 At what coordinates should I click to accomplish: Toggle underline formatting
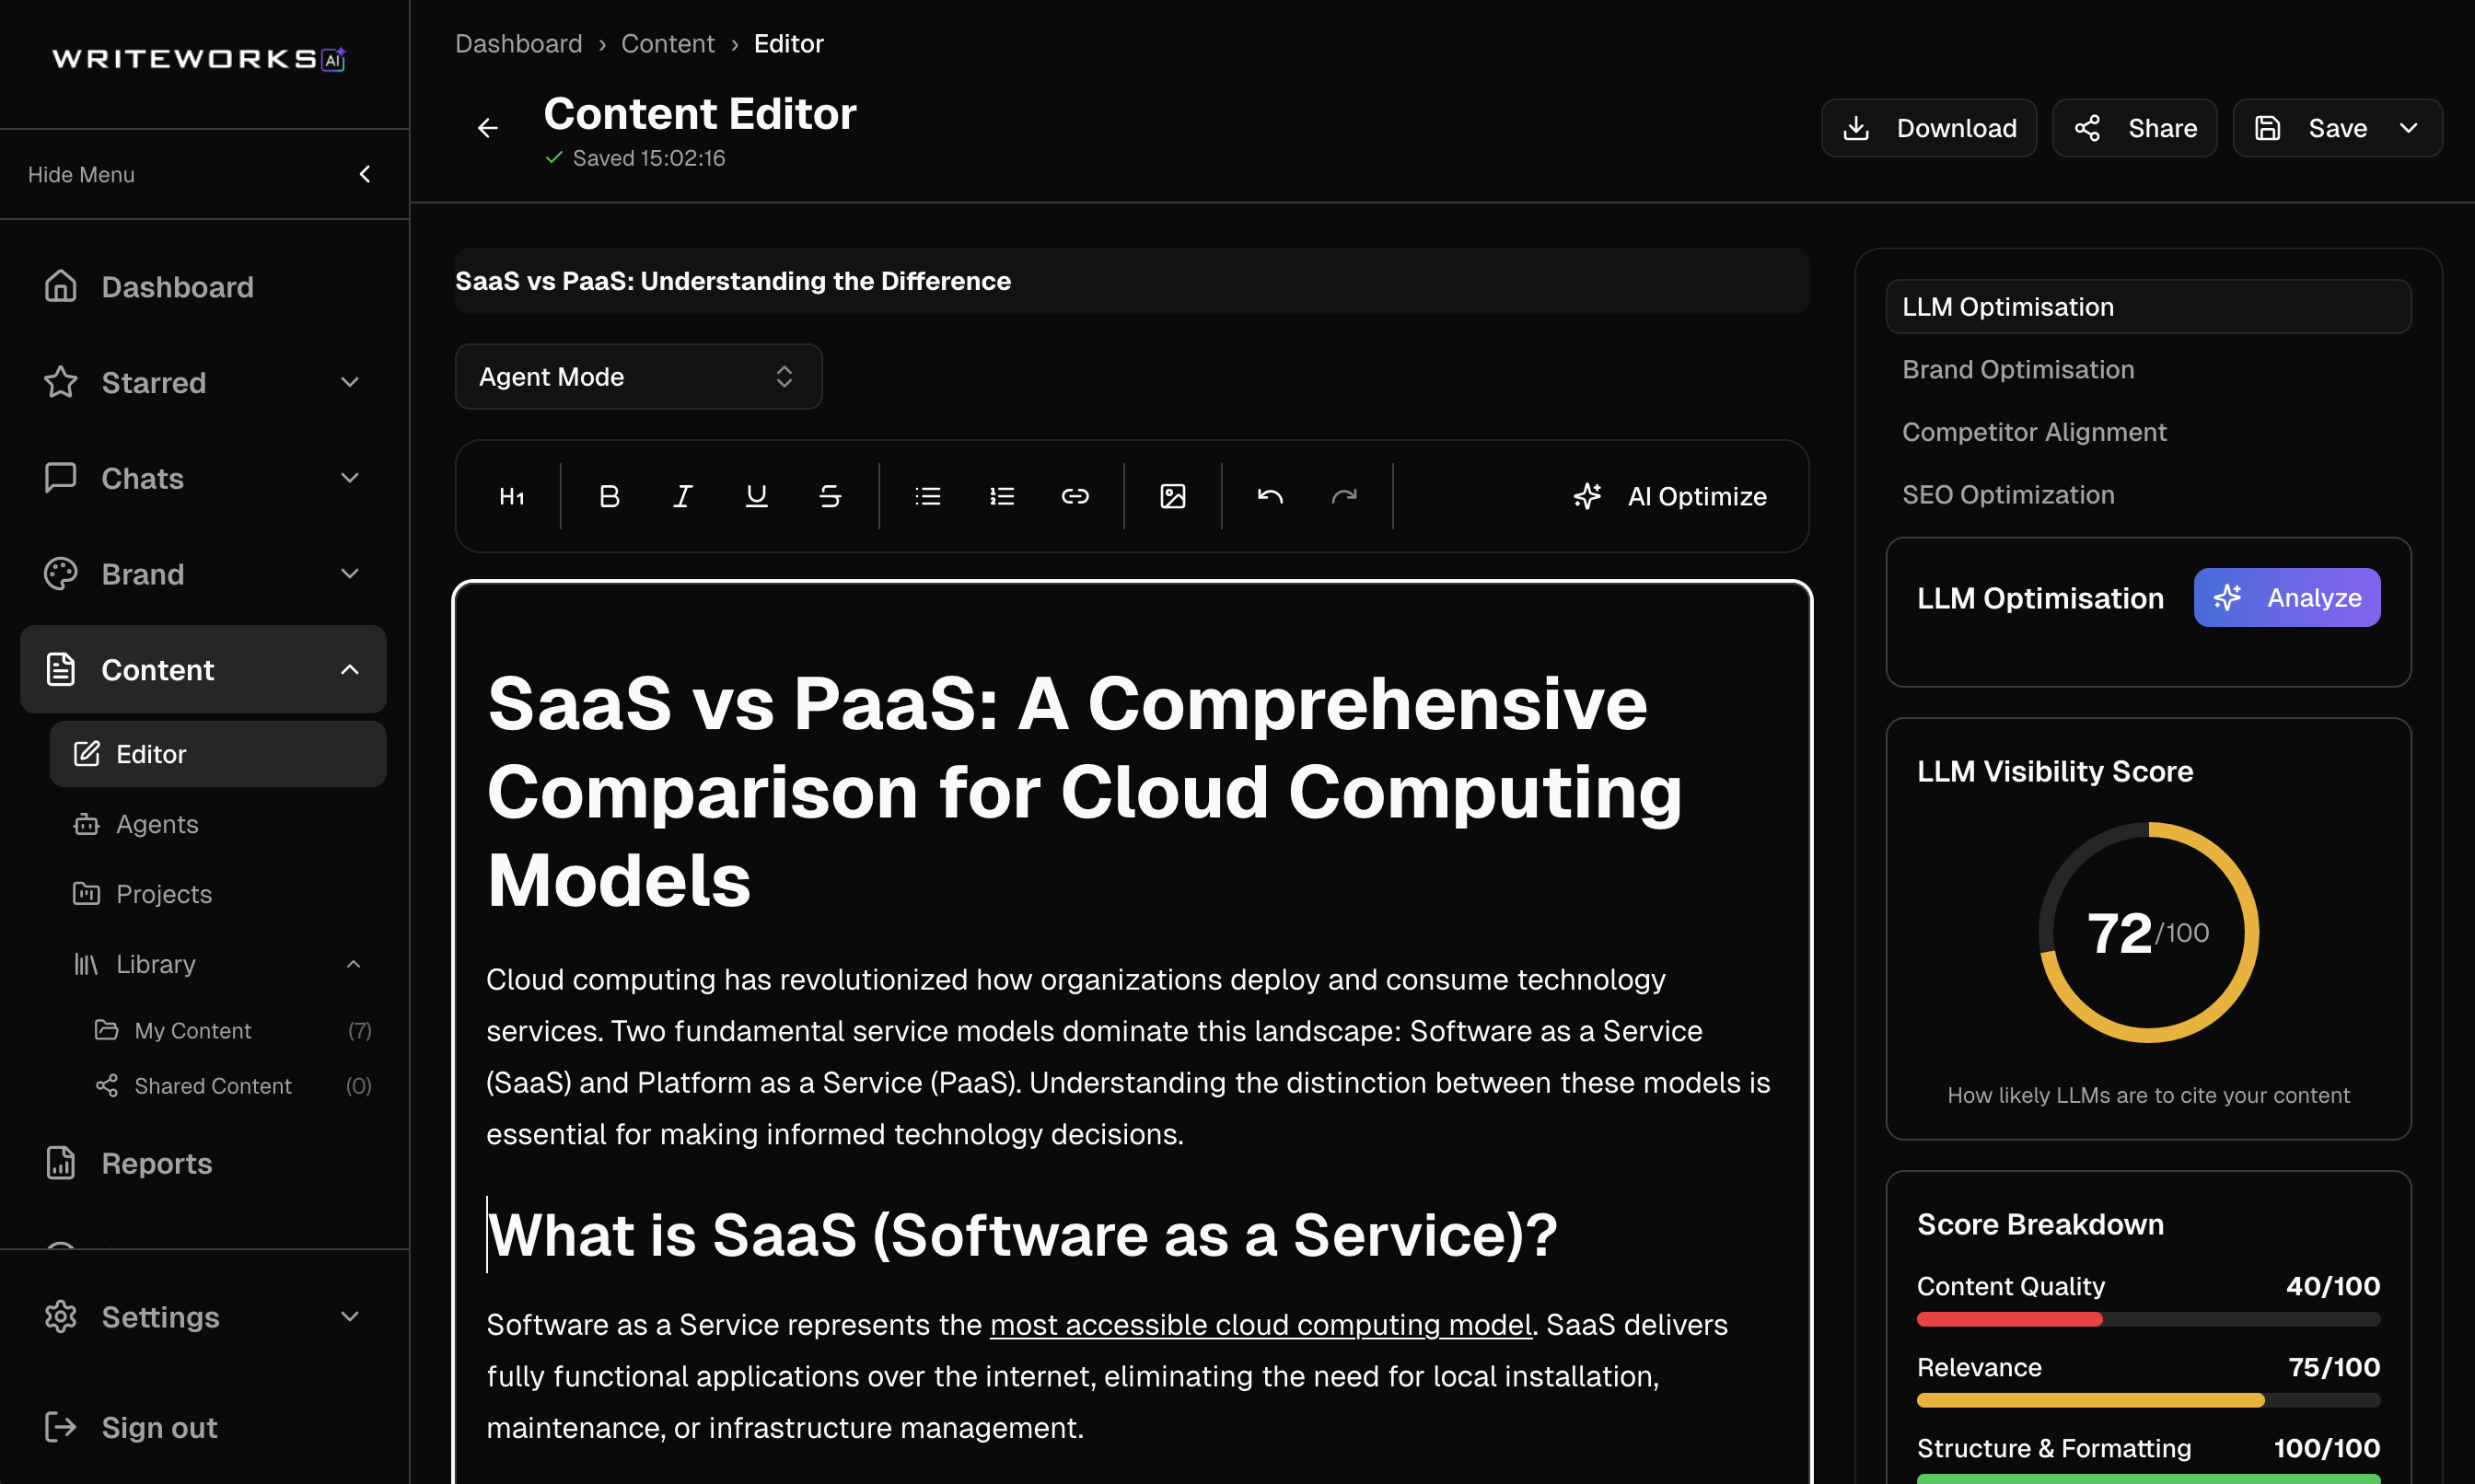point(757,495)
